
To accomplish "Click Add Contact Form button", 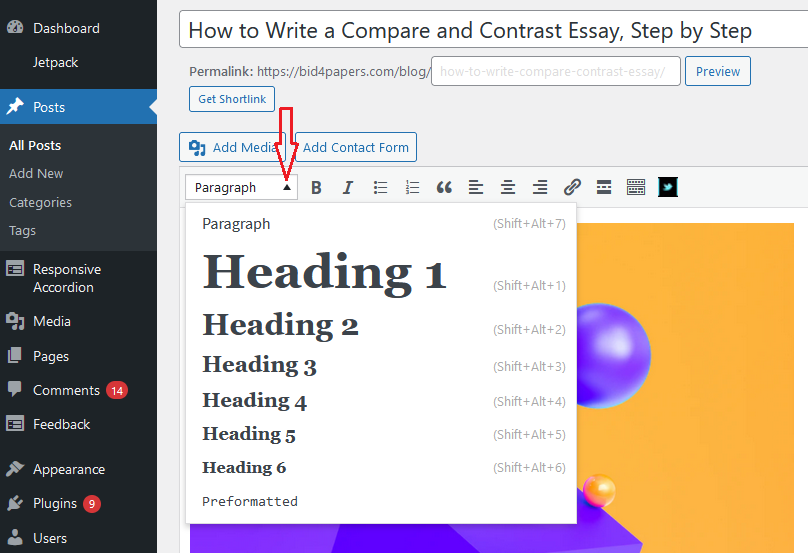I will (356, 147).
